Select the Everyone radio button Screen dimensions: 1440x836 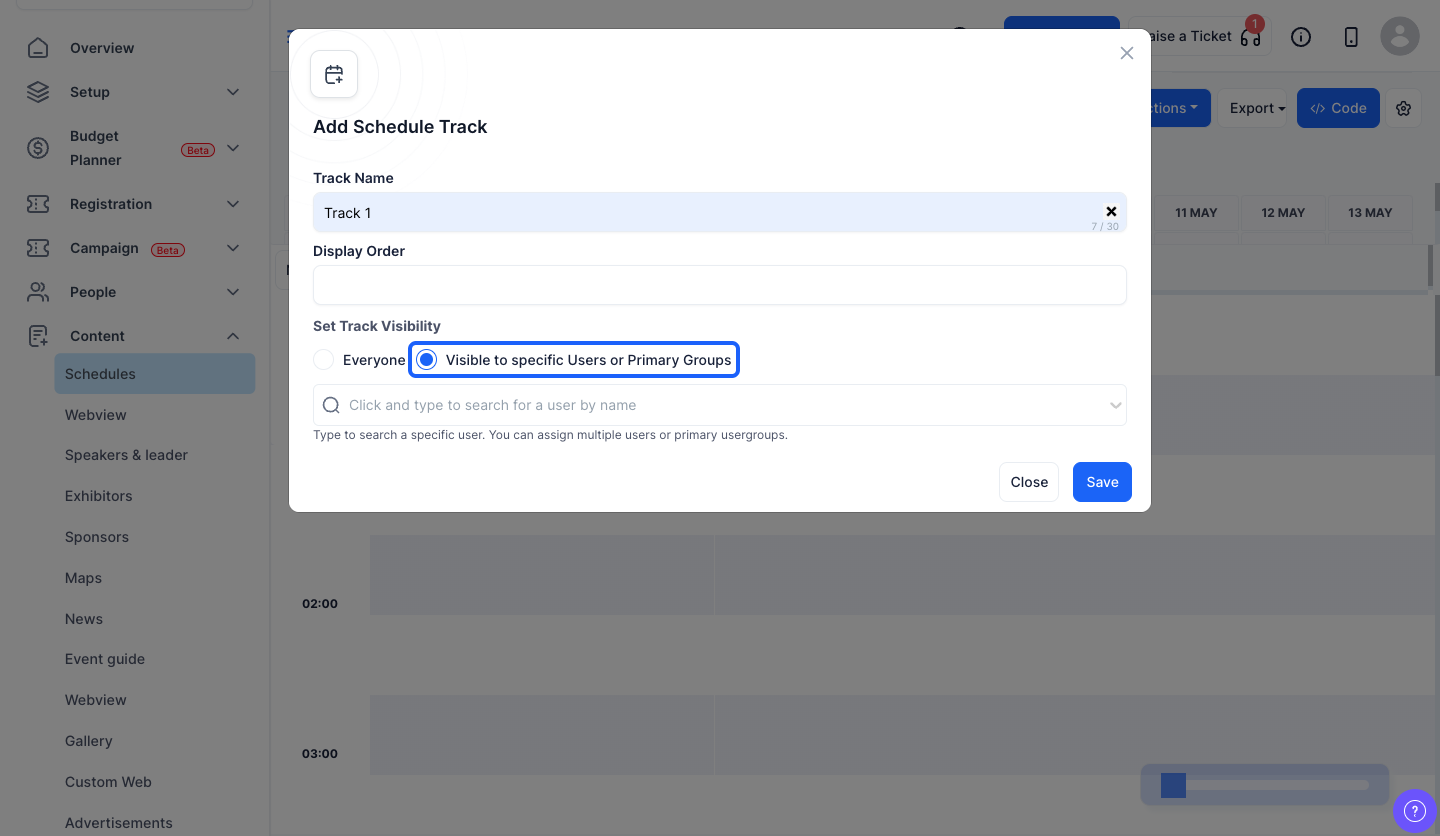click(324, 360)
